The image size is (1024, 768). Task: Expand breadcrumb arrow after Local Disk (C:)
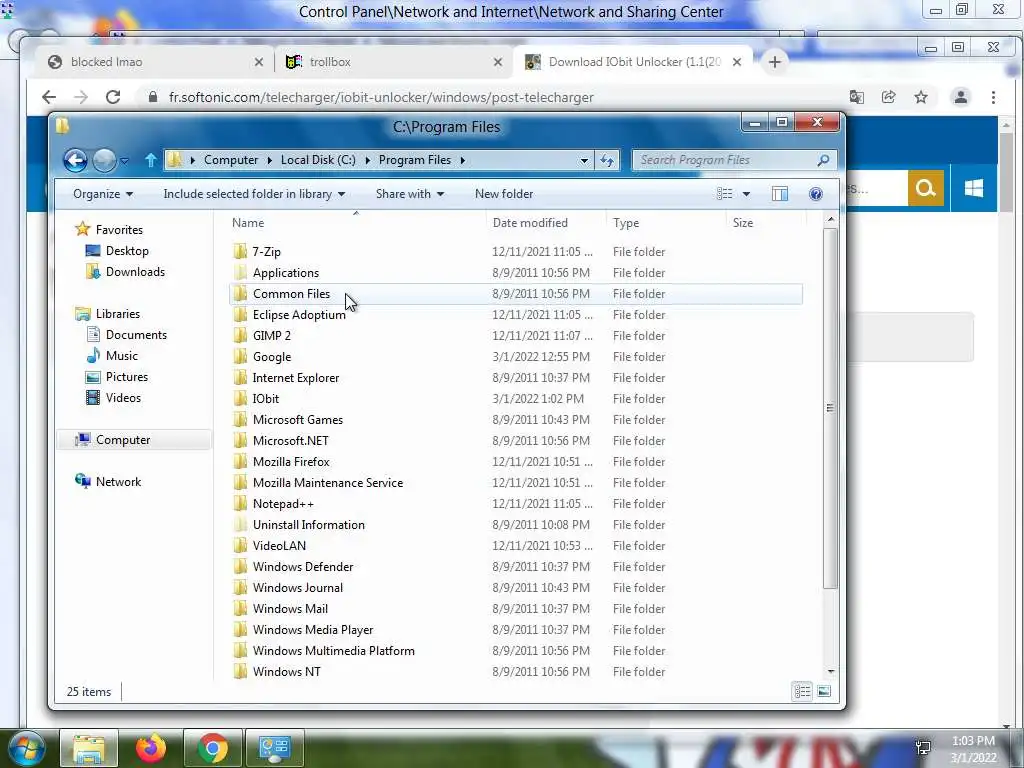tap(367, 160)
